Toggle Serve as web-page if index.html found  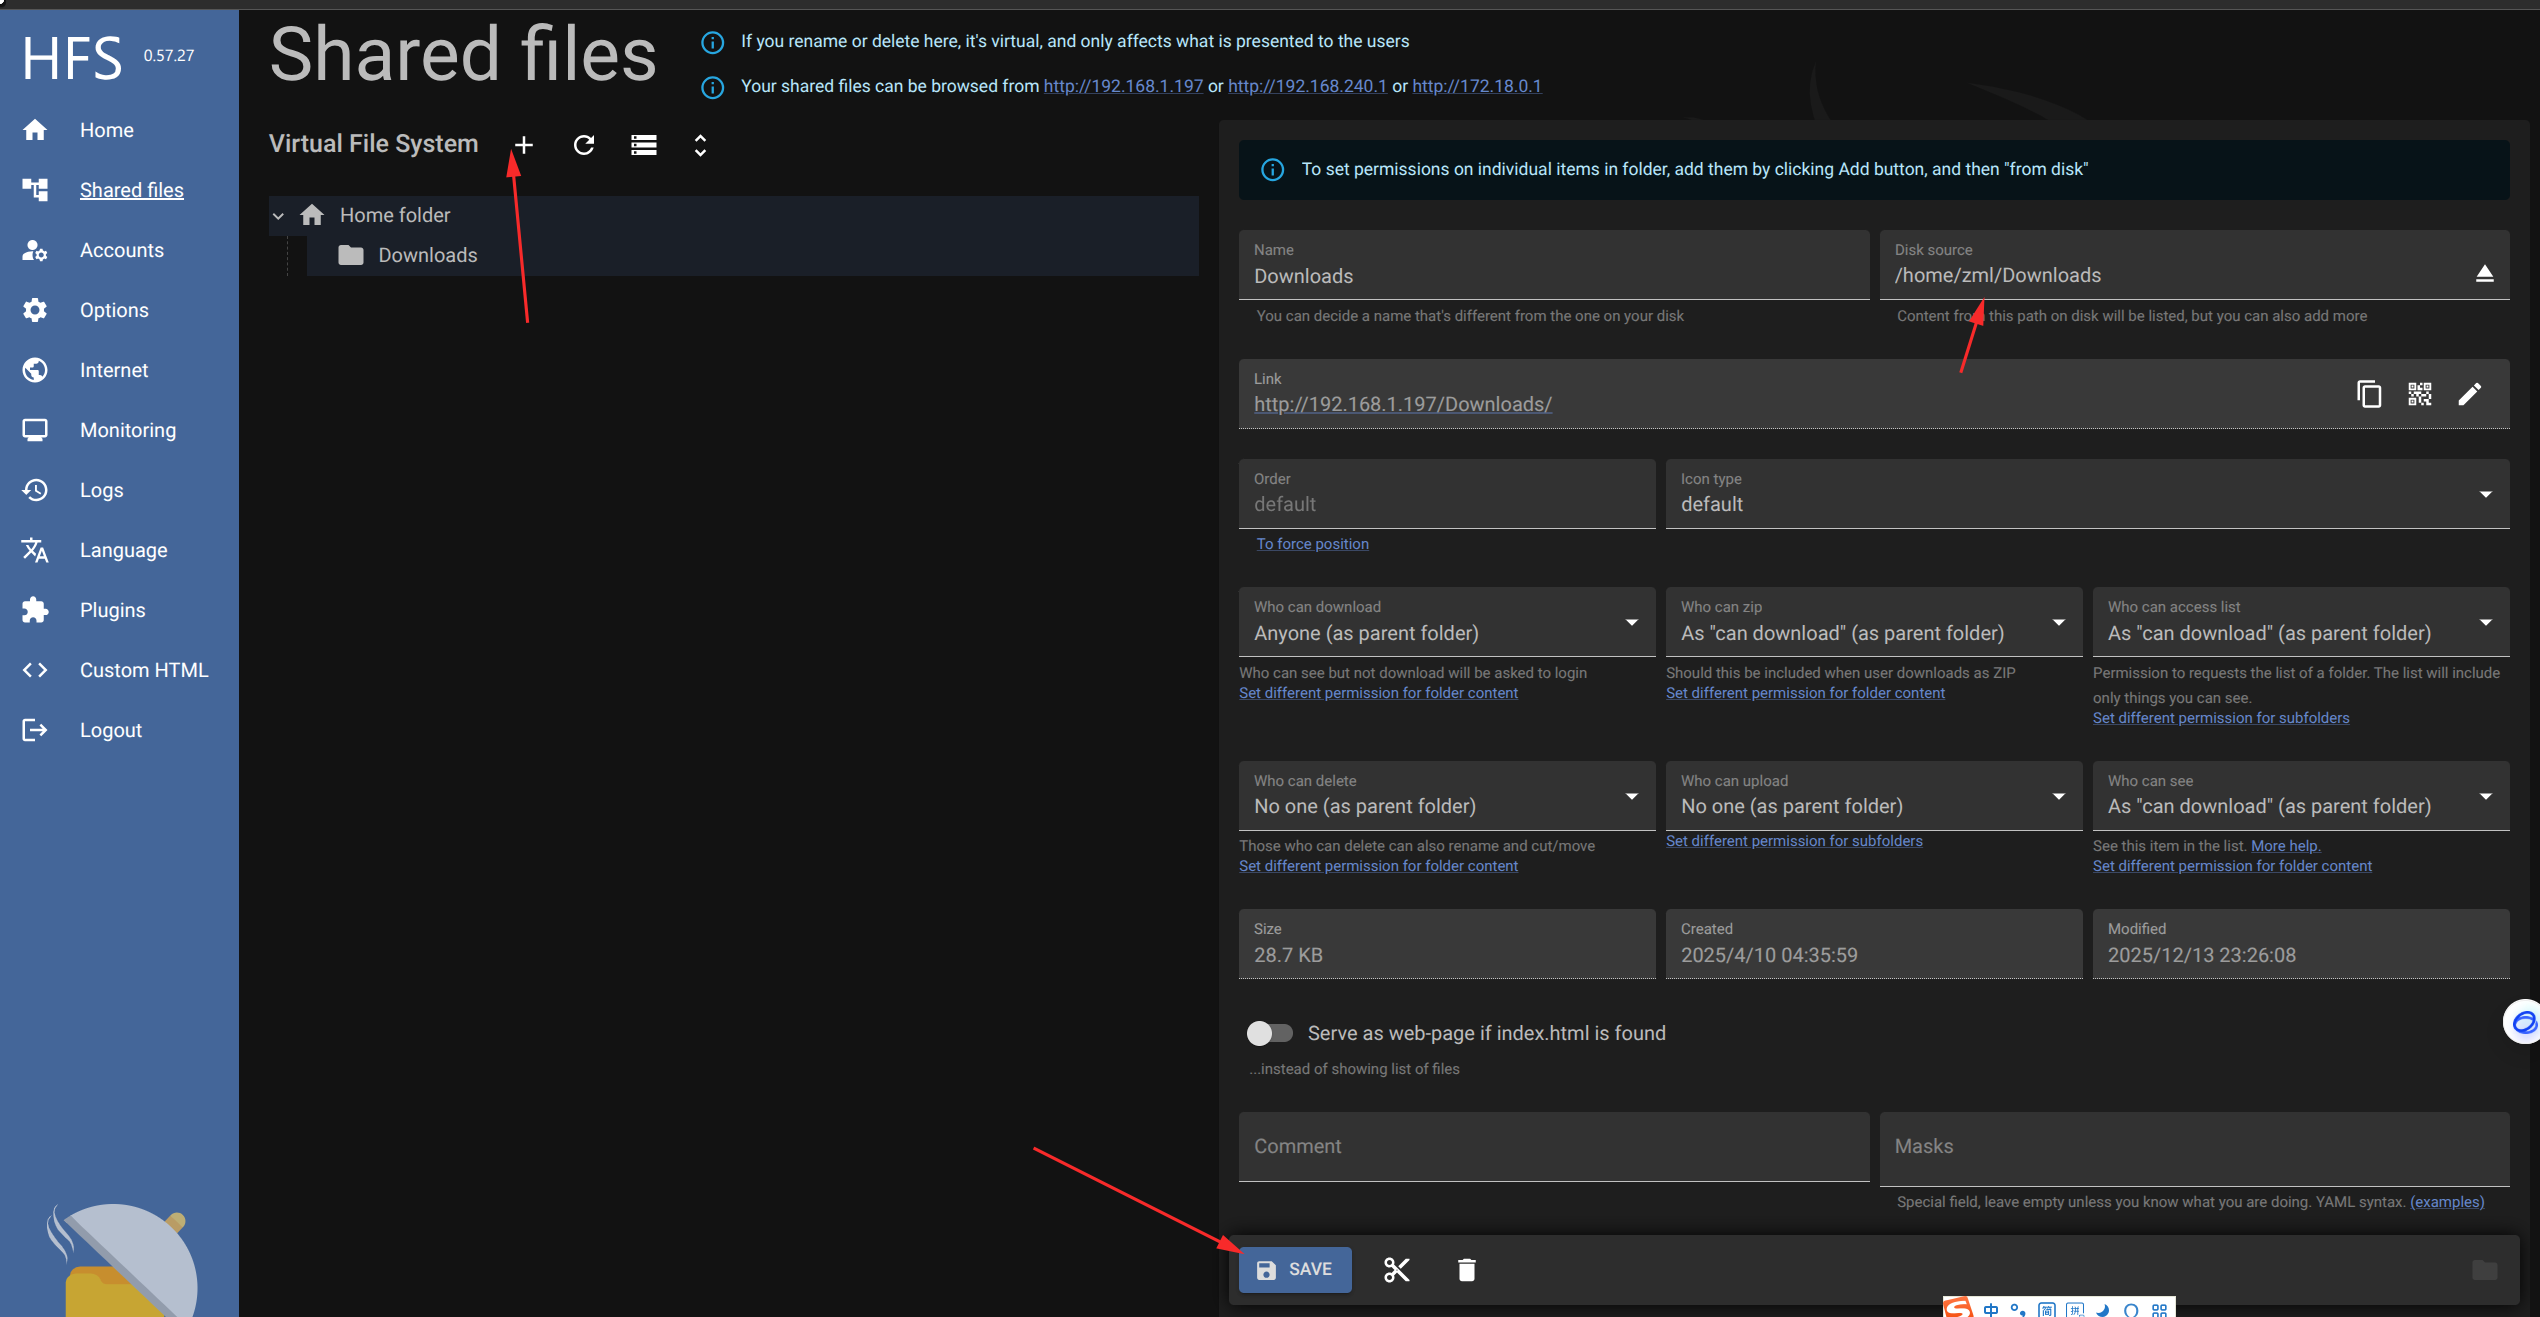point(1269,1033)
